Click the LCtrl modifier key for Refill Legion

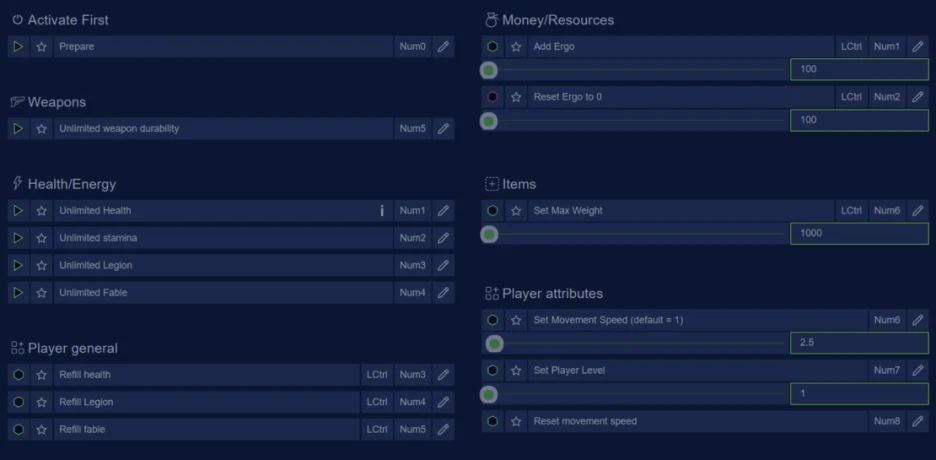coord(377,402)
